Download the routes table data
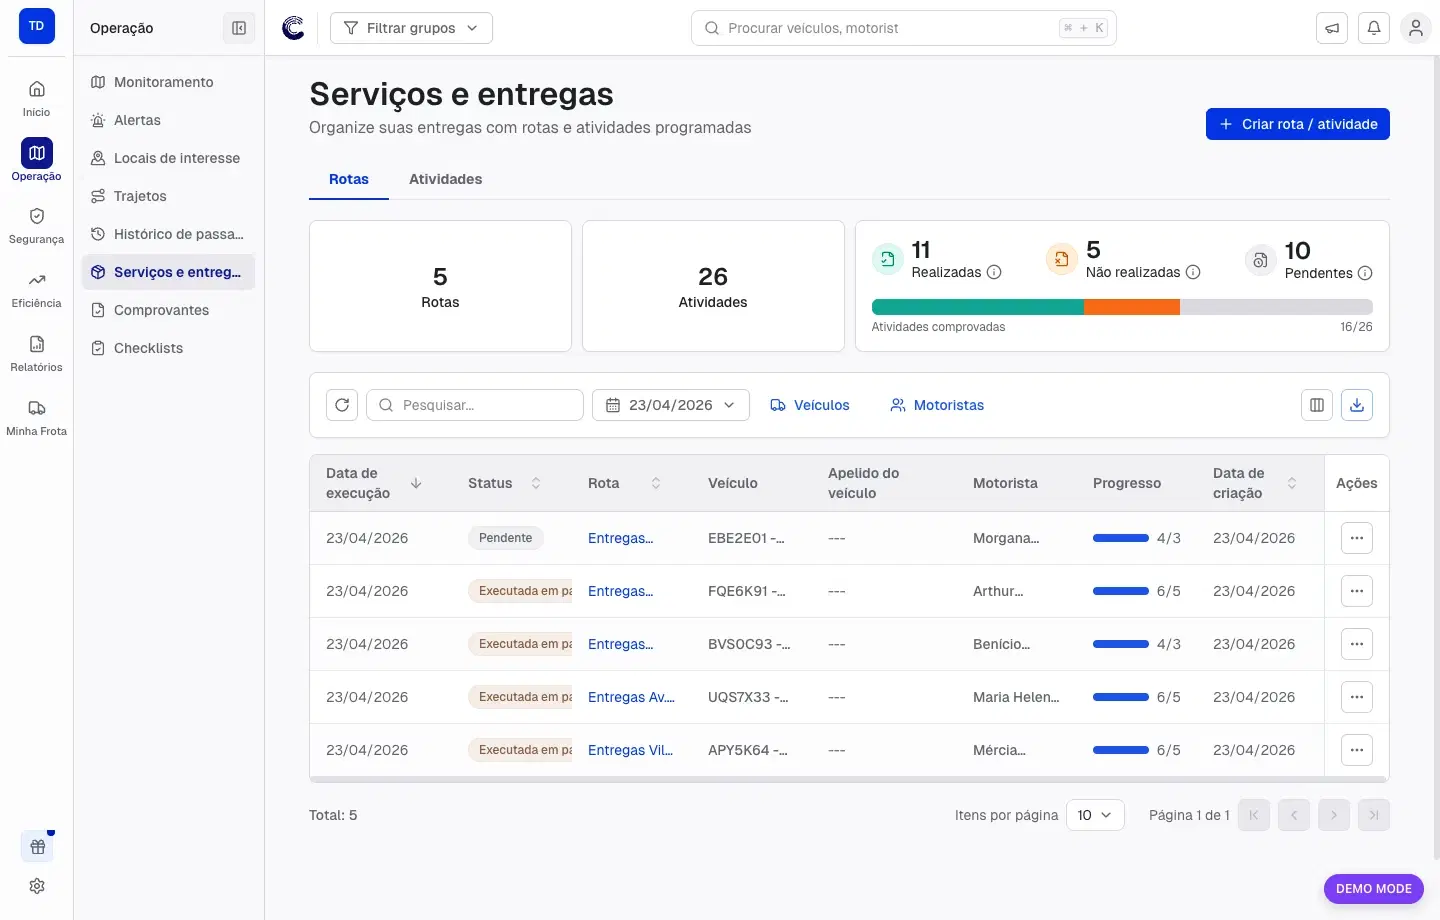 pyautogui.click(x=1357, y=405)
